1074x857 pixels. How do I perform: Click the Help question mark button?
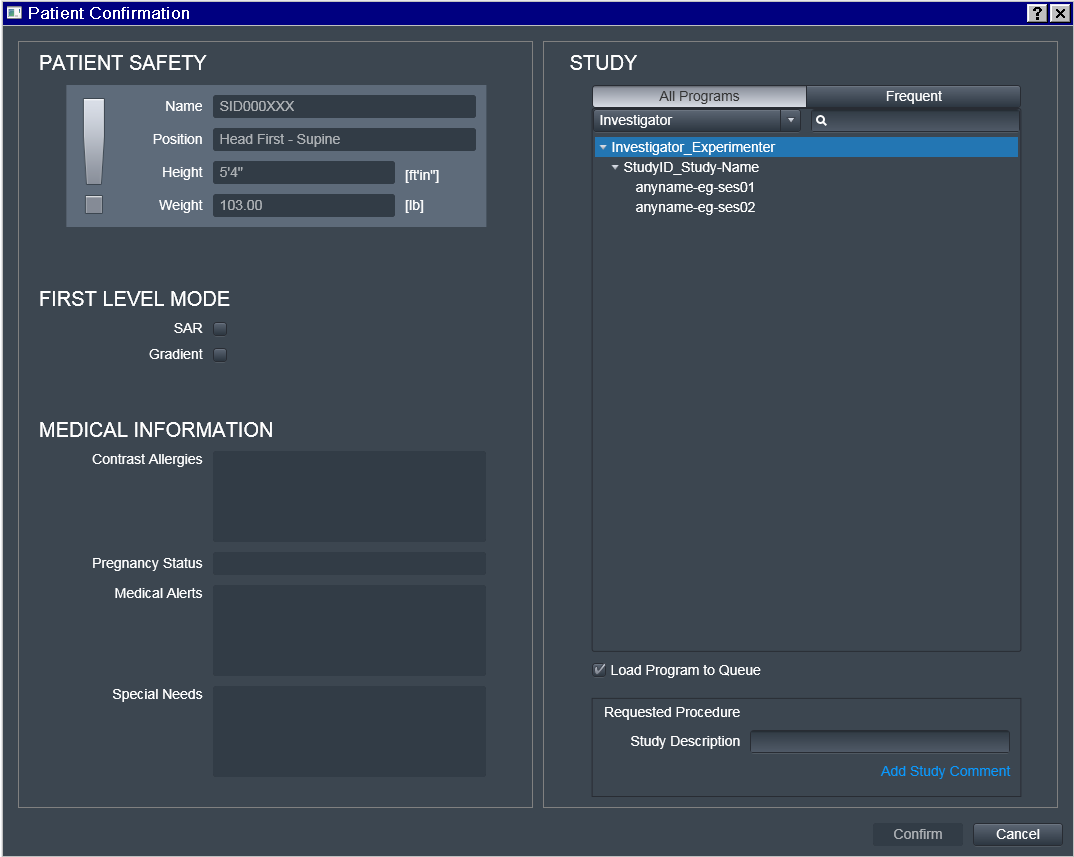(1037, 13)
